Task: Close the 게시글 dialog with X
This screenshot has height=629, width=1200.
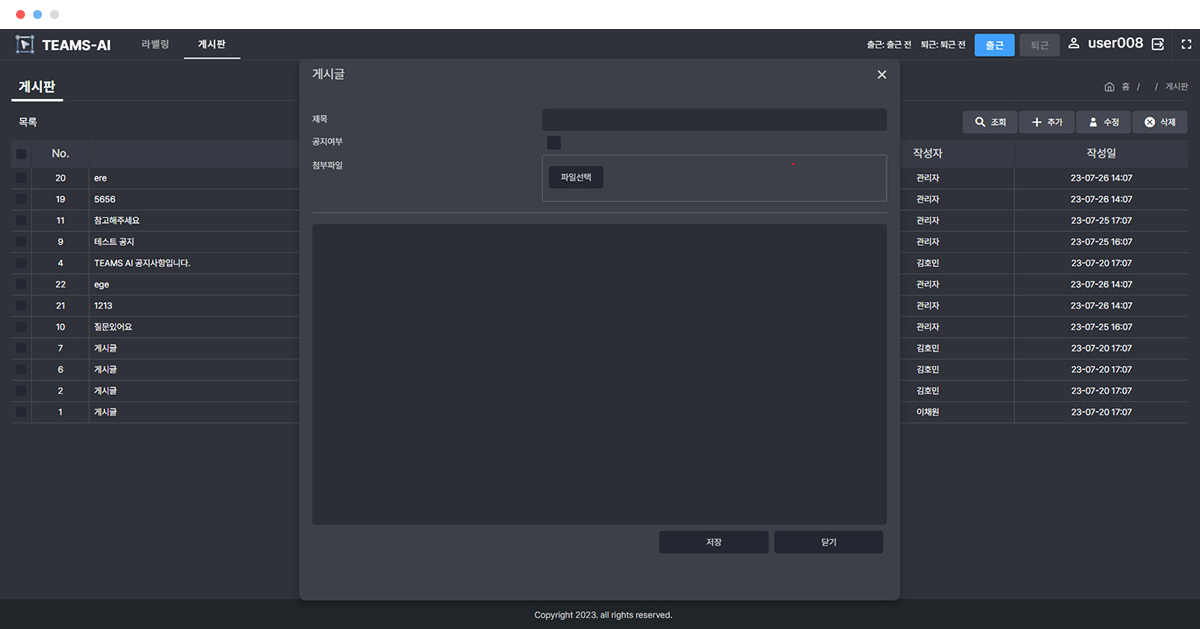Action: click(x=881, y=75)
